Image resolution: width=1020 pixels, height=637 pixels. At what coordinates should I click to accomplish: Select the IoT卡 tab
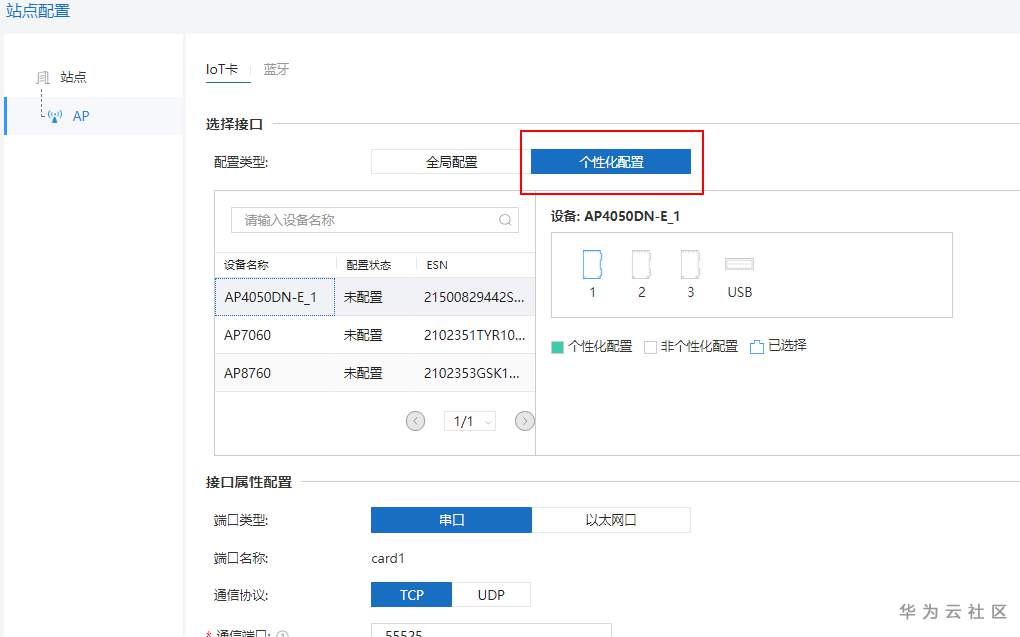222,69
